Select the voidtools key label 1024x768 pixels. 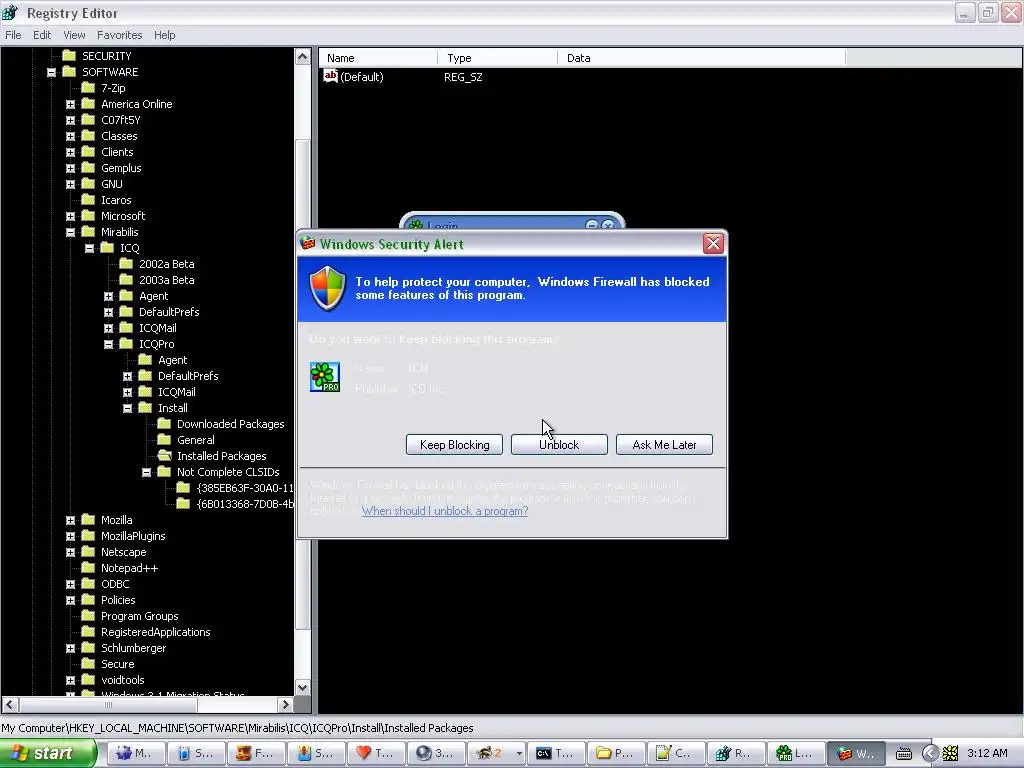123,680
